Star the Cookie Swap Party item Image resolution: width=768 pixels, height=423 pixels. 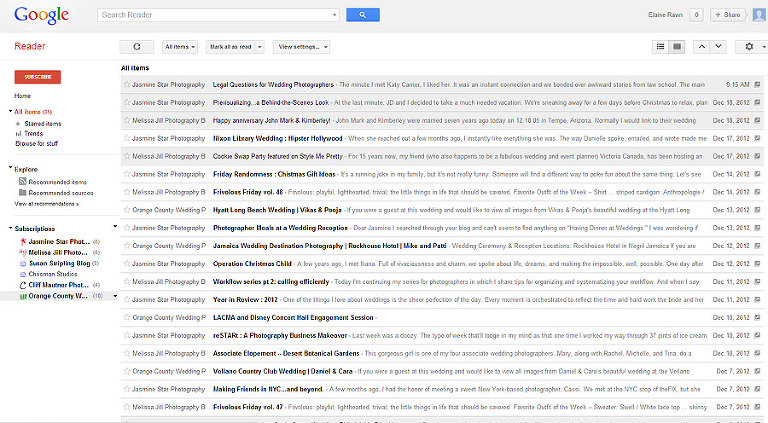pyautogui.click(x=127, y=156)
